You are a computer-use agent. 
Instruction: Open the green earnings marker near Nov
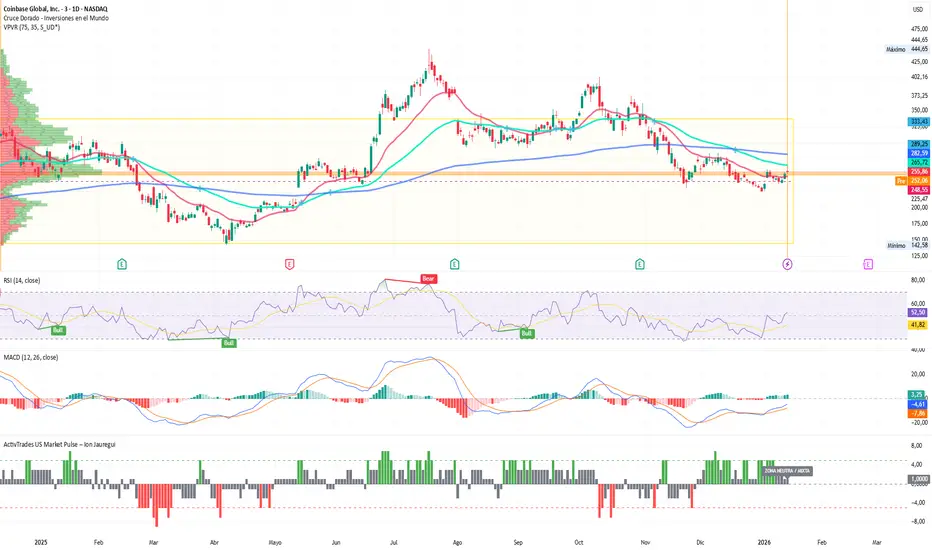(640, 264)
